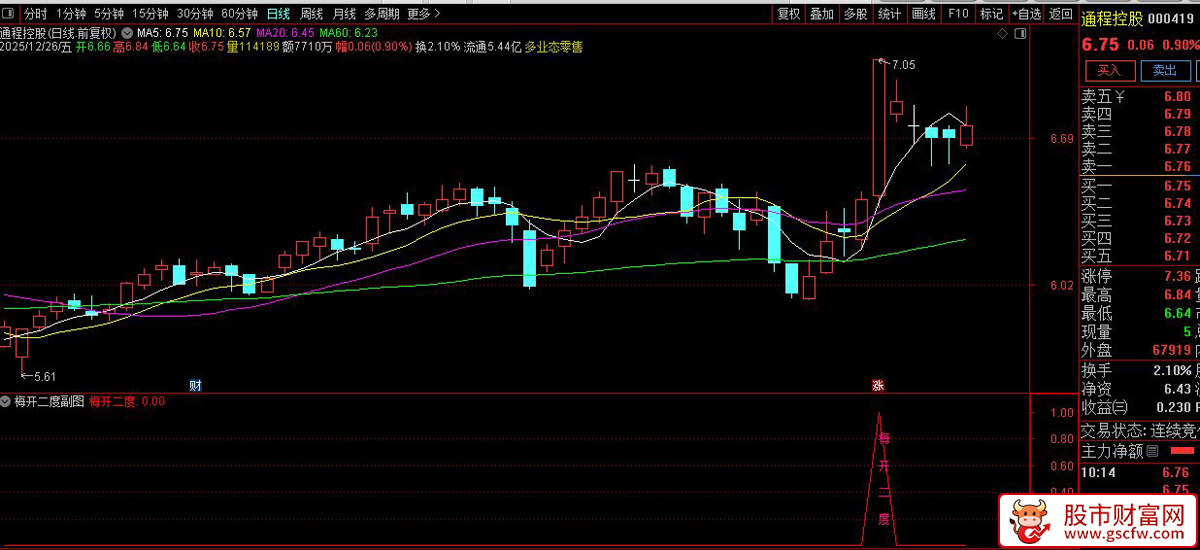This screenshot has height=550, width=1200.
Task: Open F10 company information
Action: [957, 14]
